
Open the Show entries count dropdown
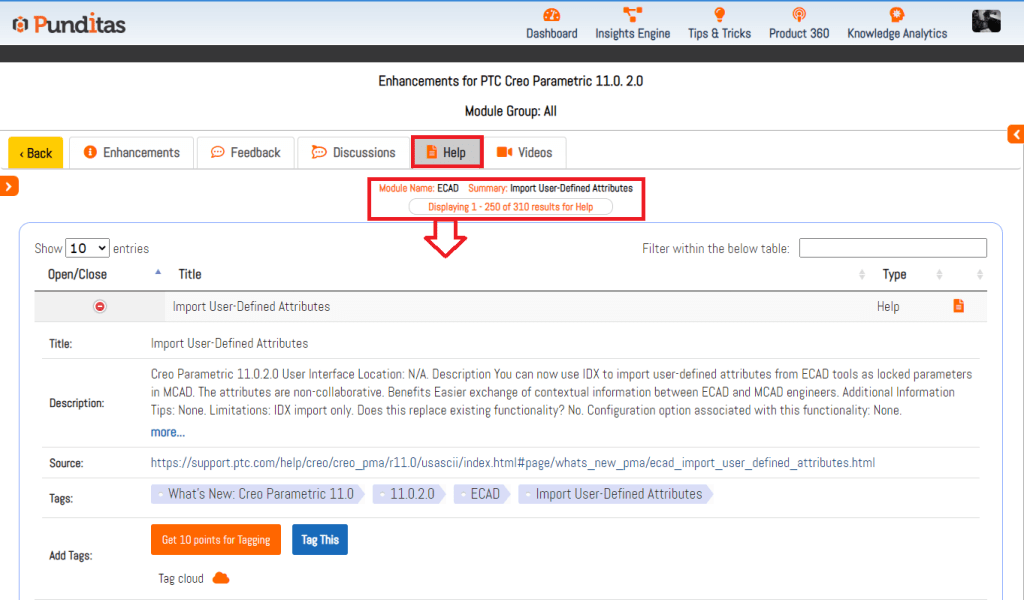(x=87, y=248)
